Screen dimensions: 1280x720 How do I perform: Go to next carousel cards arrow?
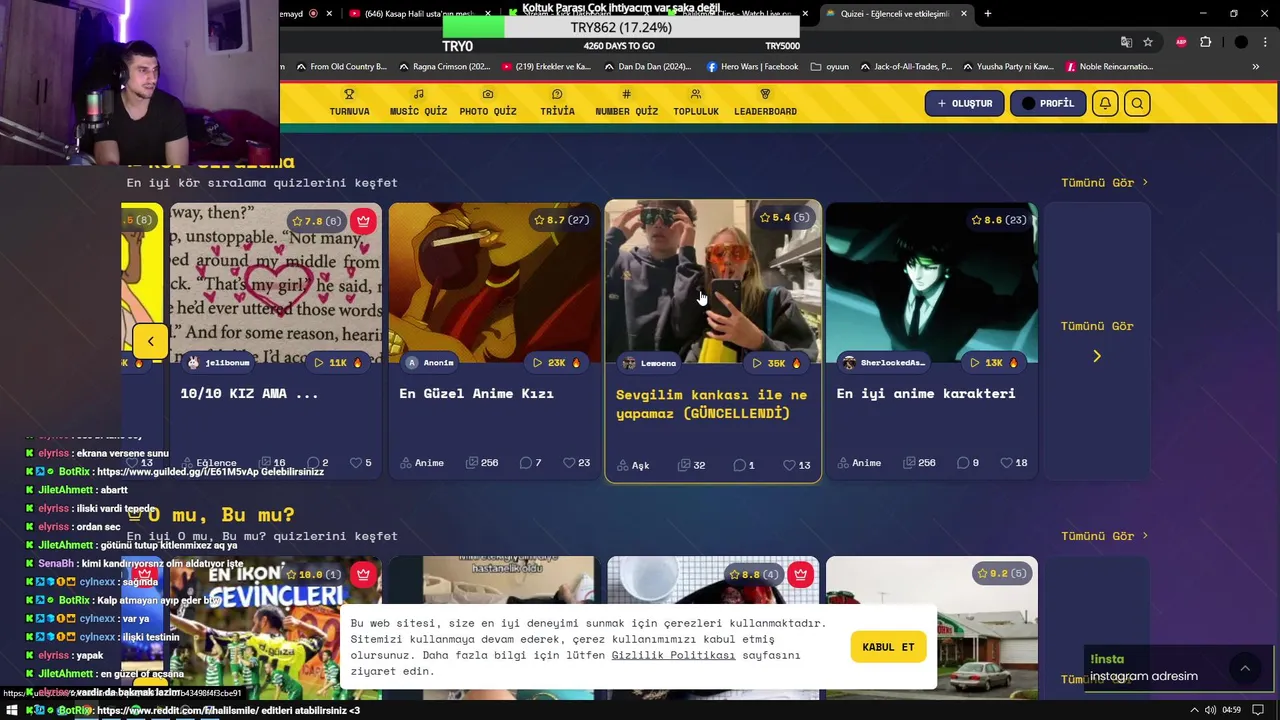pos(1097,356)
